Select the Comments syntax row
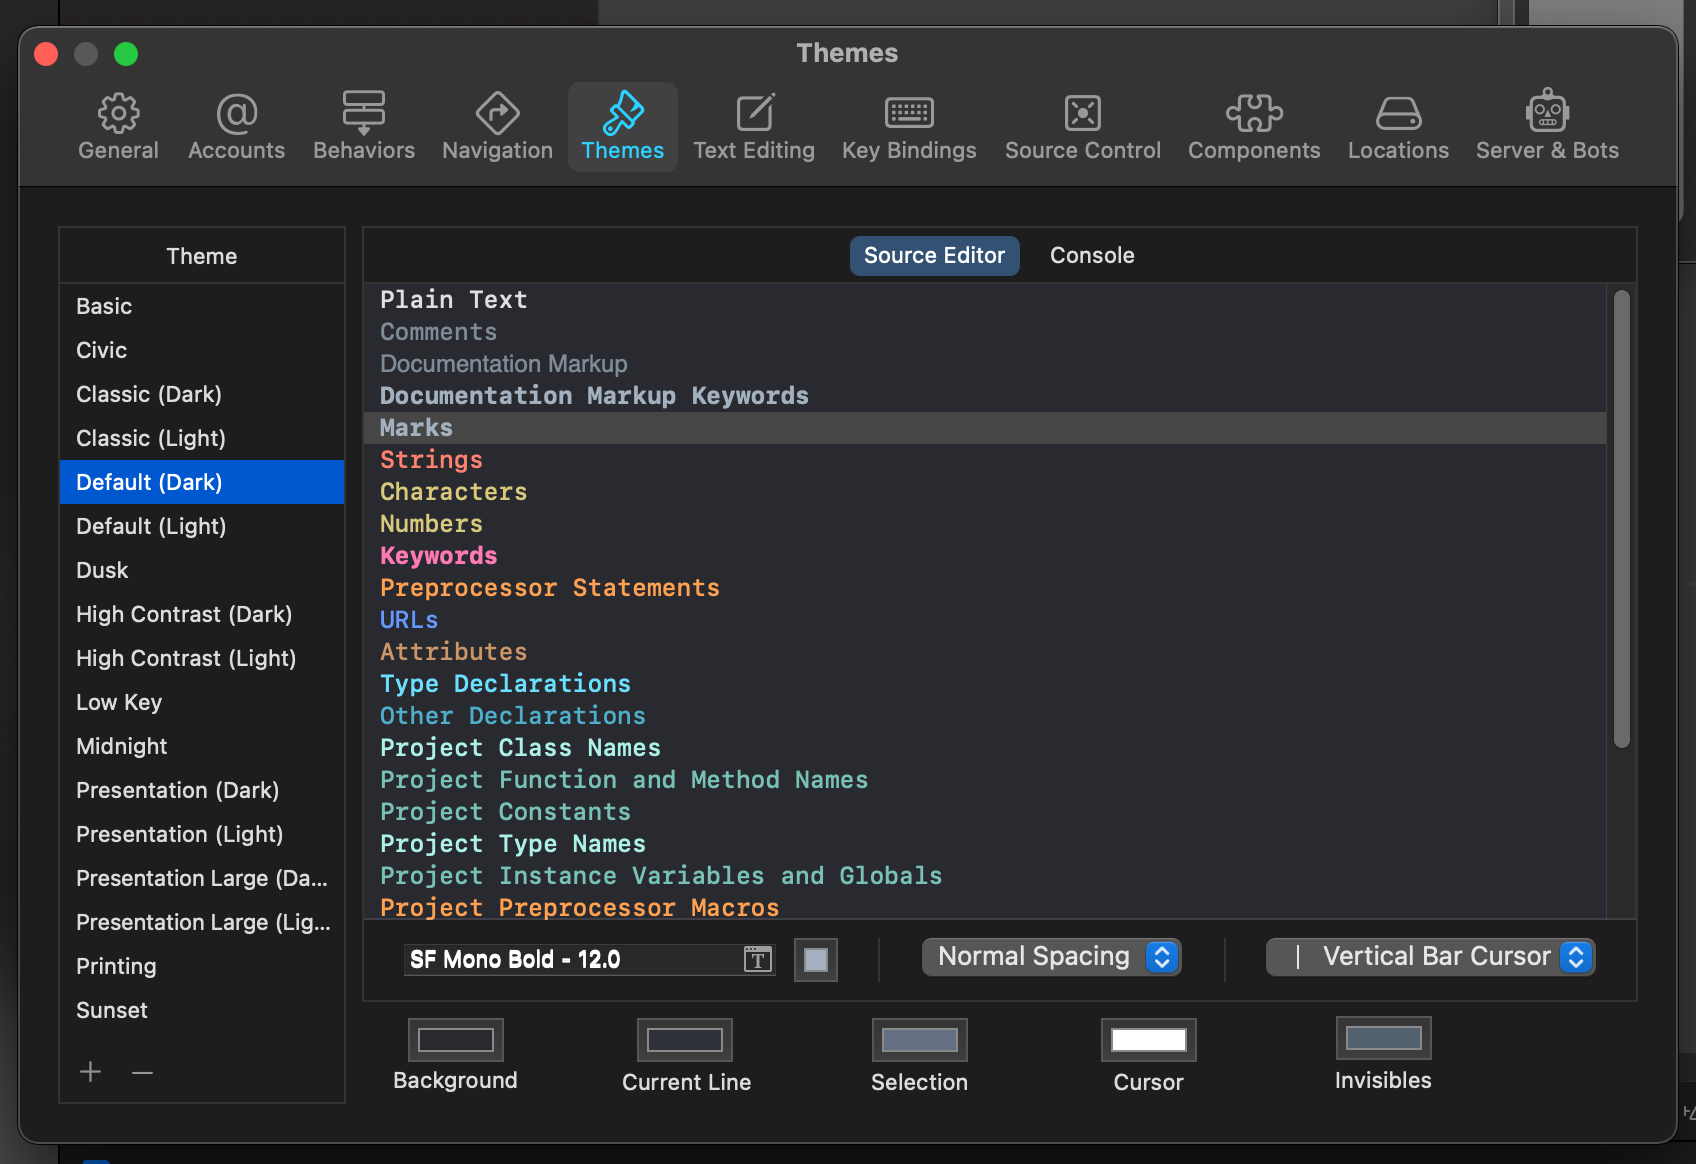The width and height of the screenshot is (1696, 1164). click(985, 332)
